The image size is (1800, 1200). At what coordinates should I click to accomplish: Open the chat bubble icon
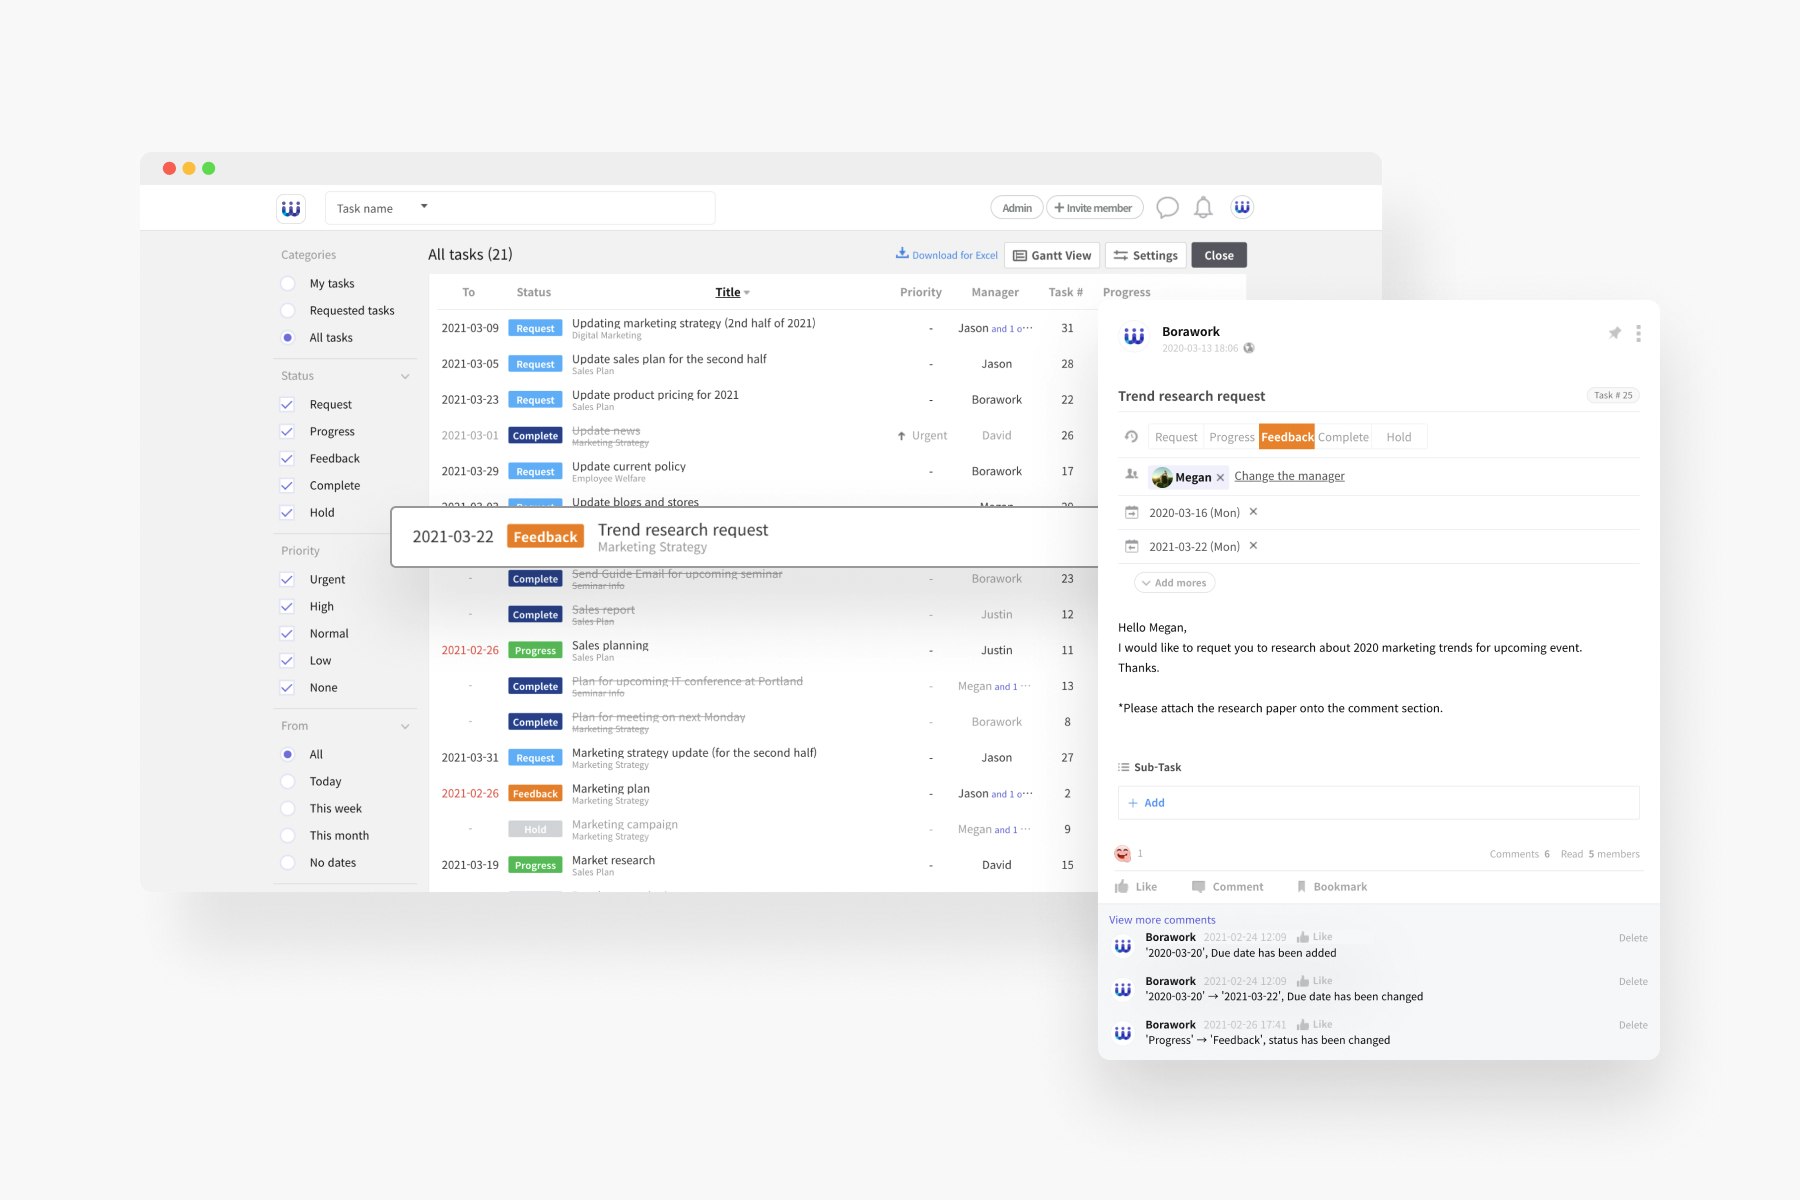click(1167, 207)
